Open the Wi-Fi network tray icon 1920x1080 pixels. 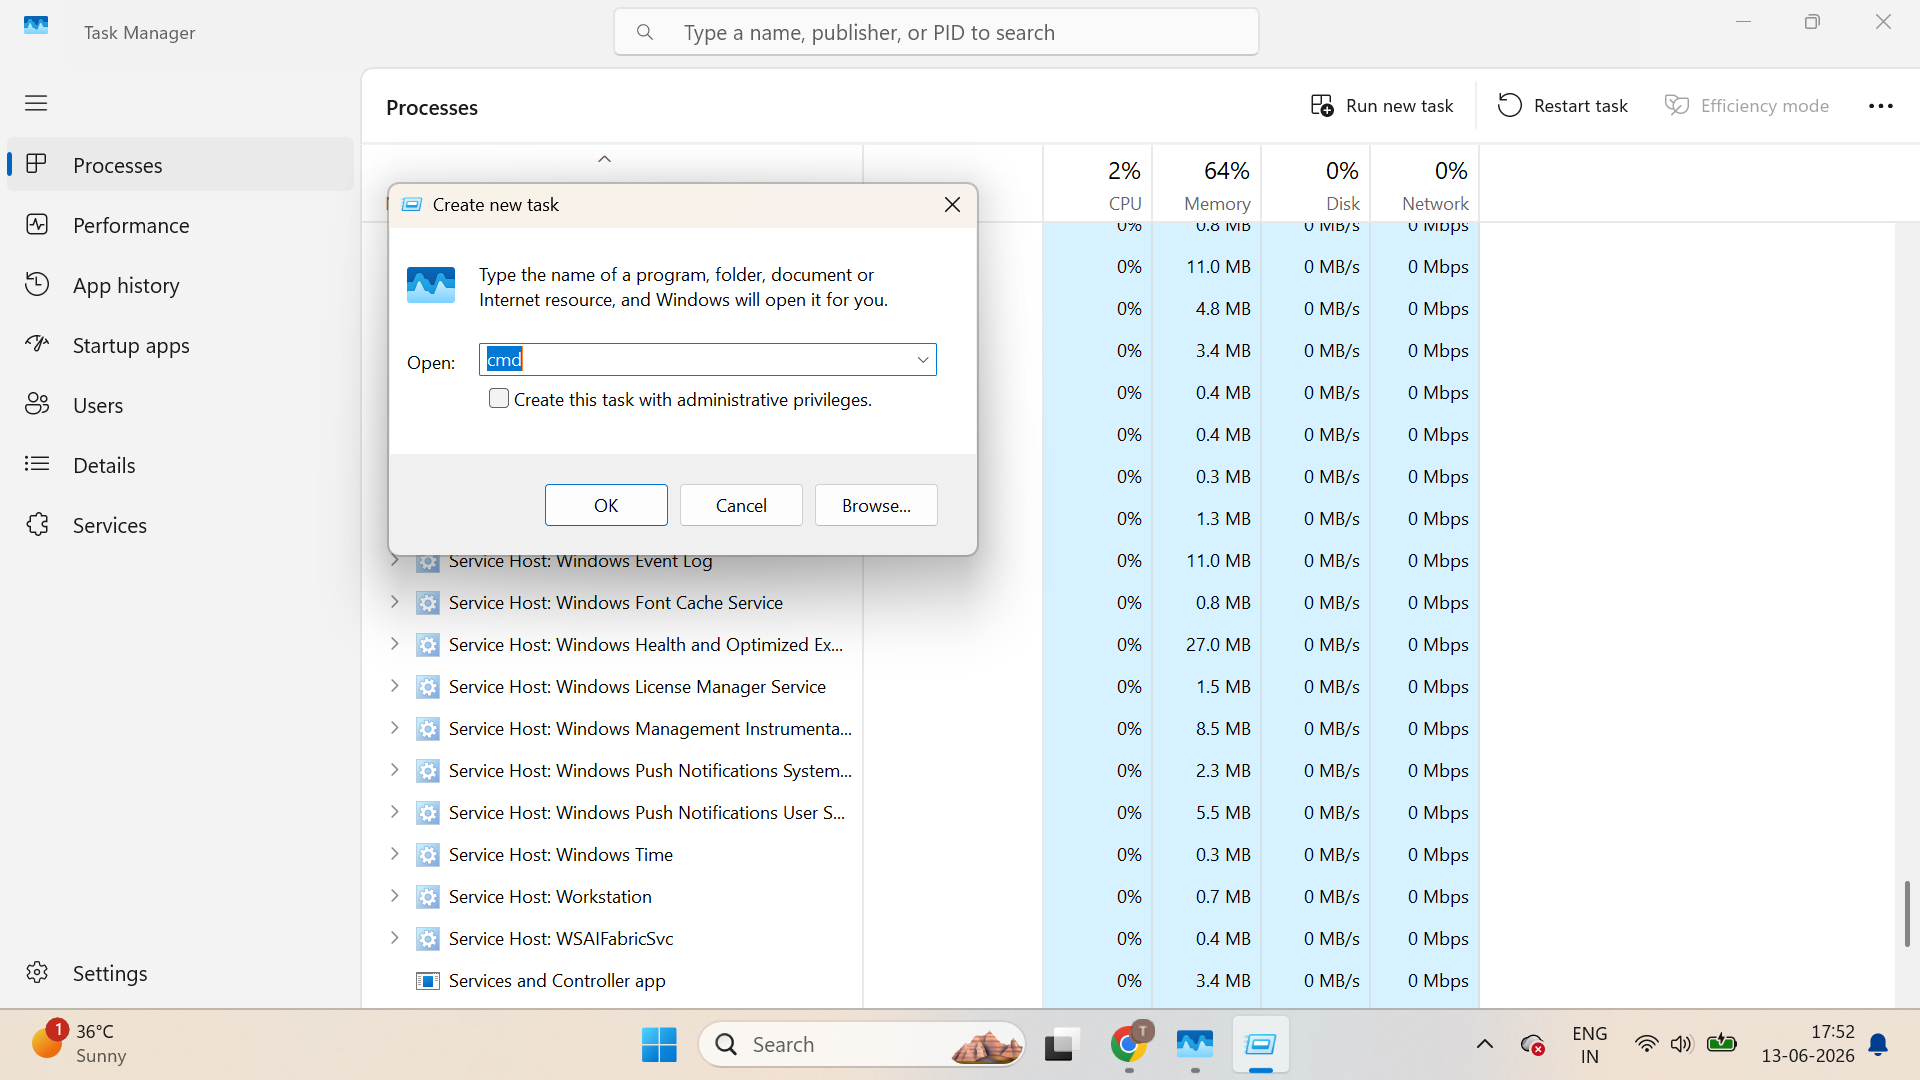(1646, 1044)
